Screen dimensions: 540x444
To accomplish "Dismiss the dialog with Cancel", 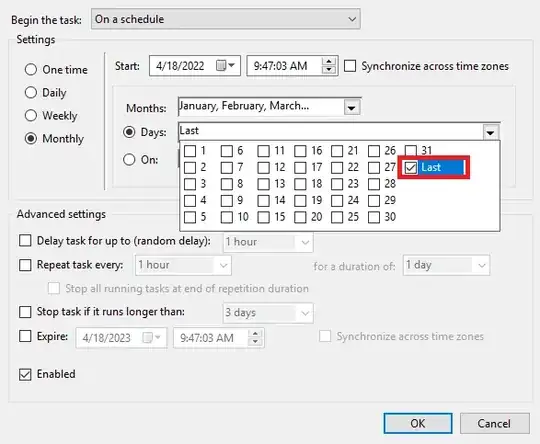I will click(495, 423).
